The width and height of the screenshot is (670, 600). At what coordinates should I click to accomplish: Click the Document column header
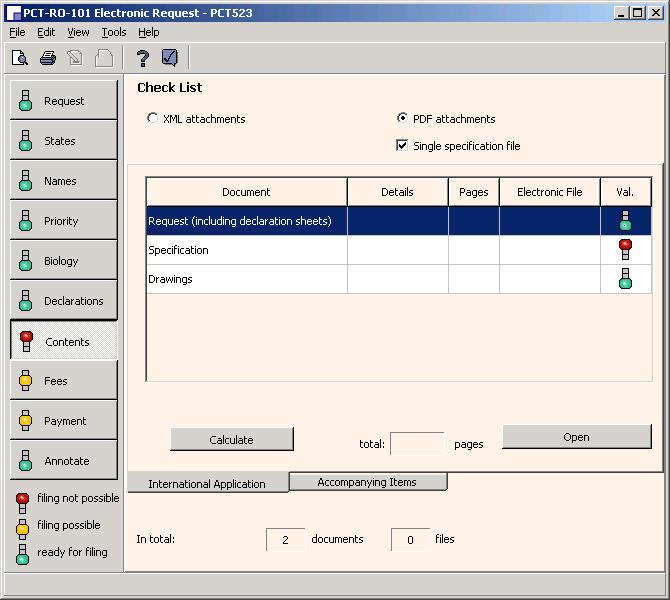pos(247,192)
